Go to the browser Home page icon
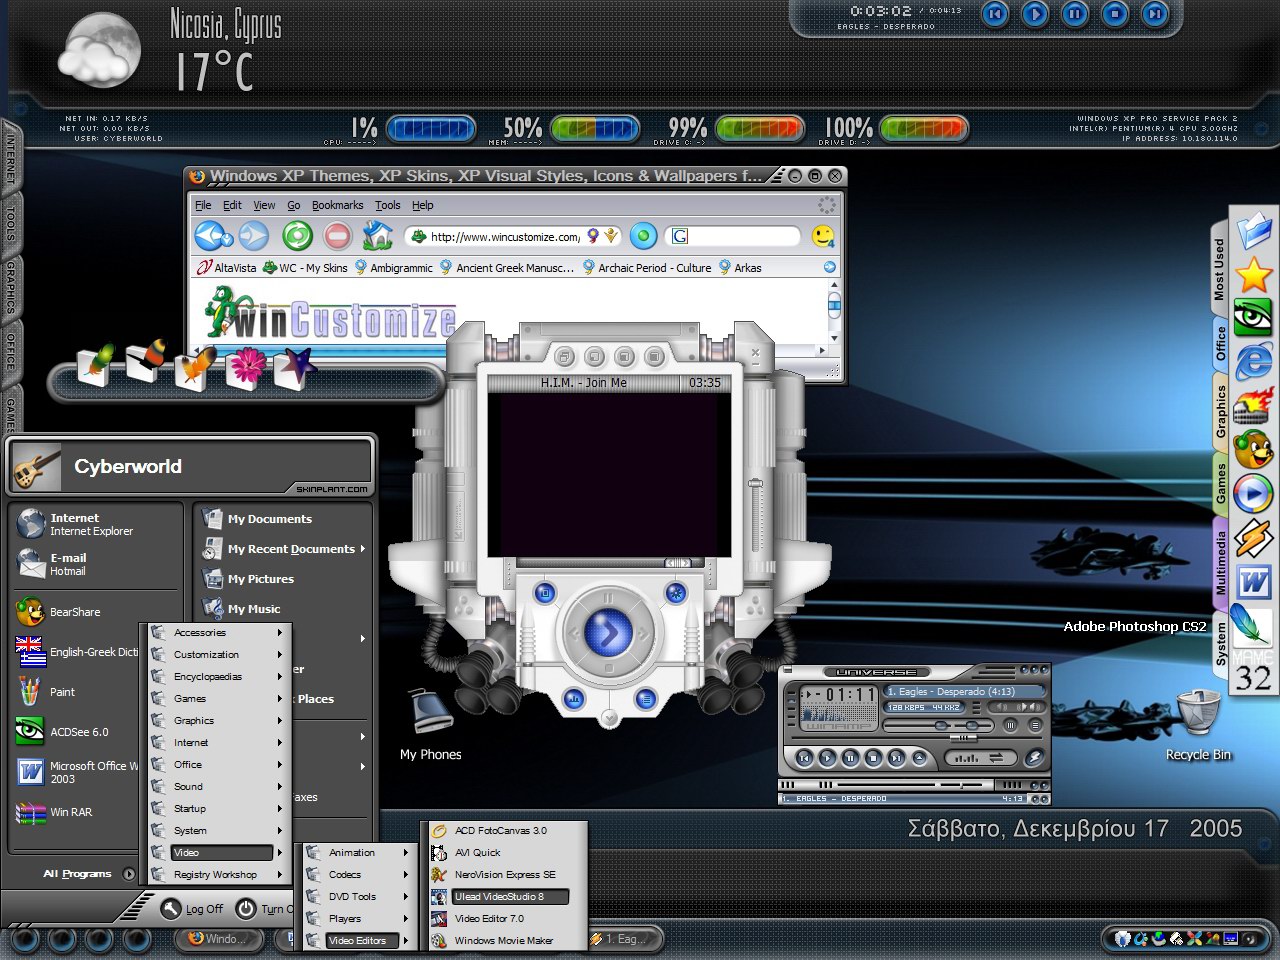This screenshot has height=960, width=1280. pyautogui.click(x=377, y=236)
